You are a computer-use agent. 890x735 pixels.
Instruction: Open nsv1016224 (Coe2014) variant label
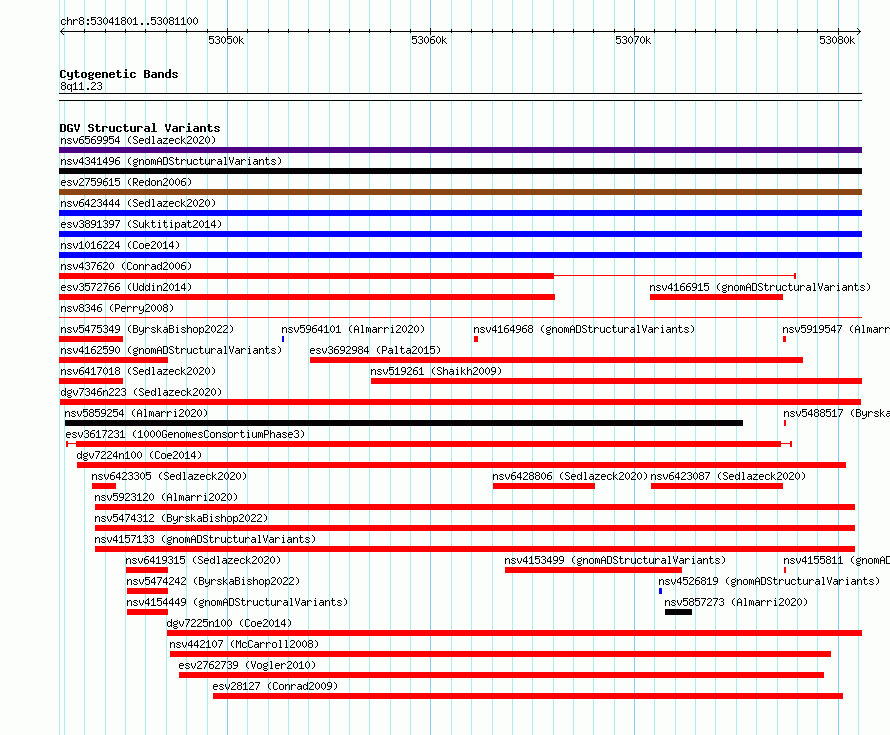120,245
